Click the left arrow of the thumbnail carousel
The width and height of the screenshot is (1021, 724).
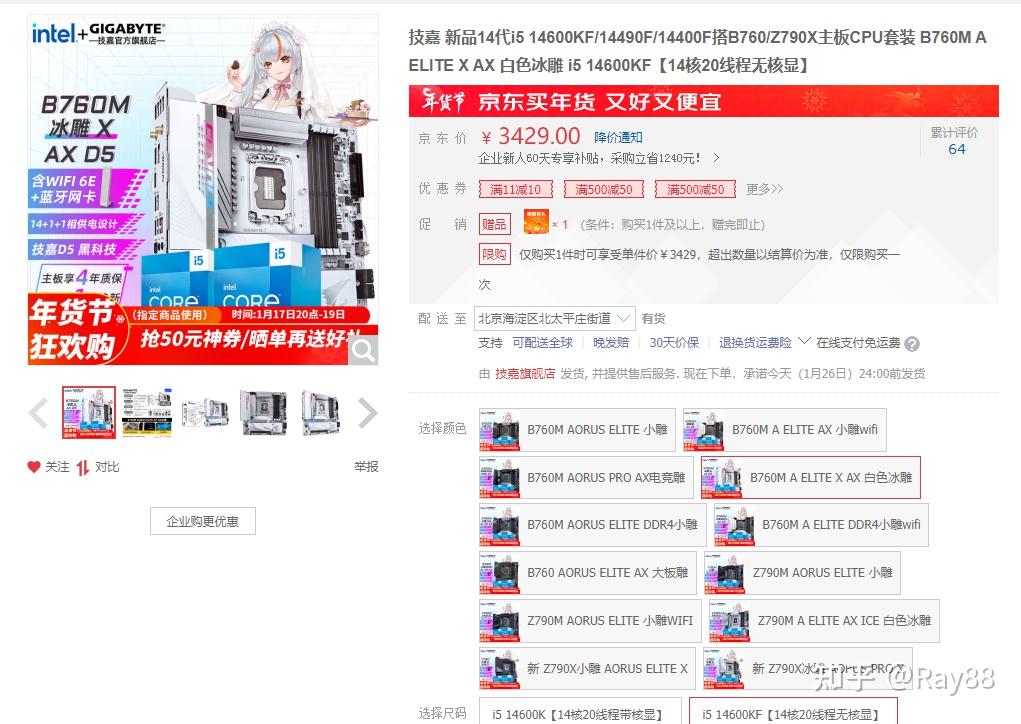pos(39,412)
